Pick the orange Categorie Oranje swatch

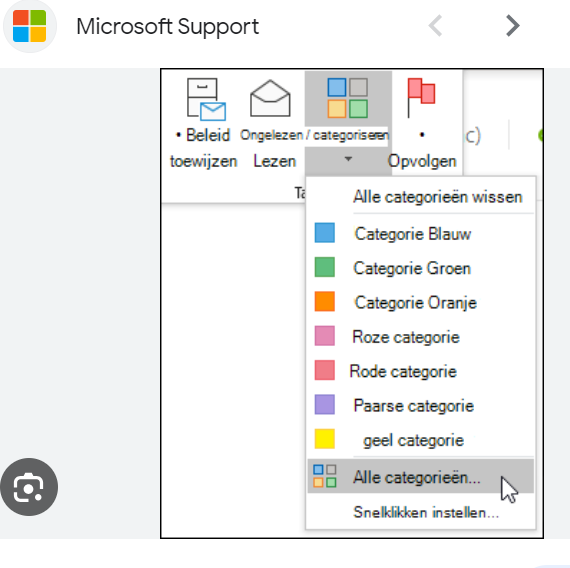coord(325,301)
